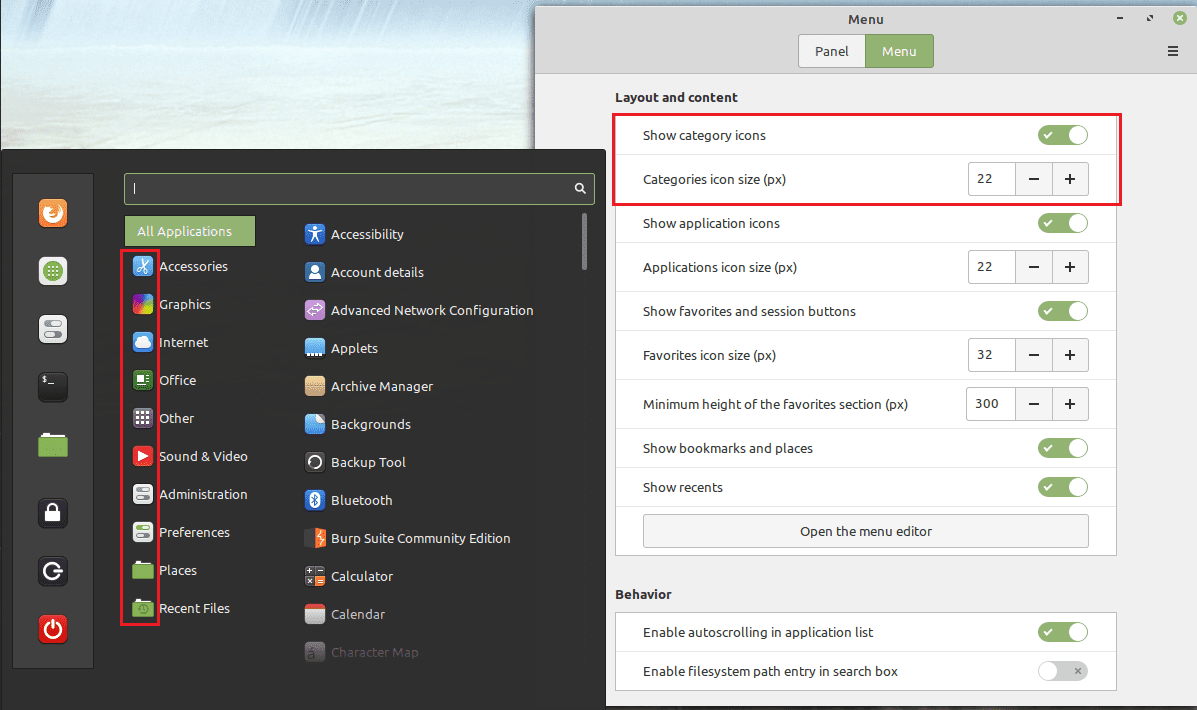1197x710 pixels.
Task: Toggle Show recents switch
Action: (x=1063, y=487)
